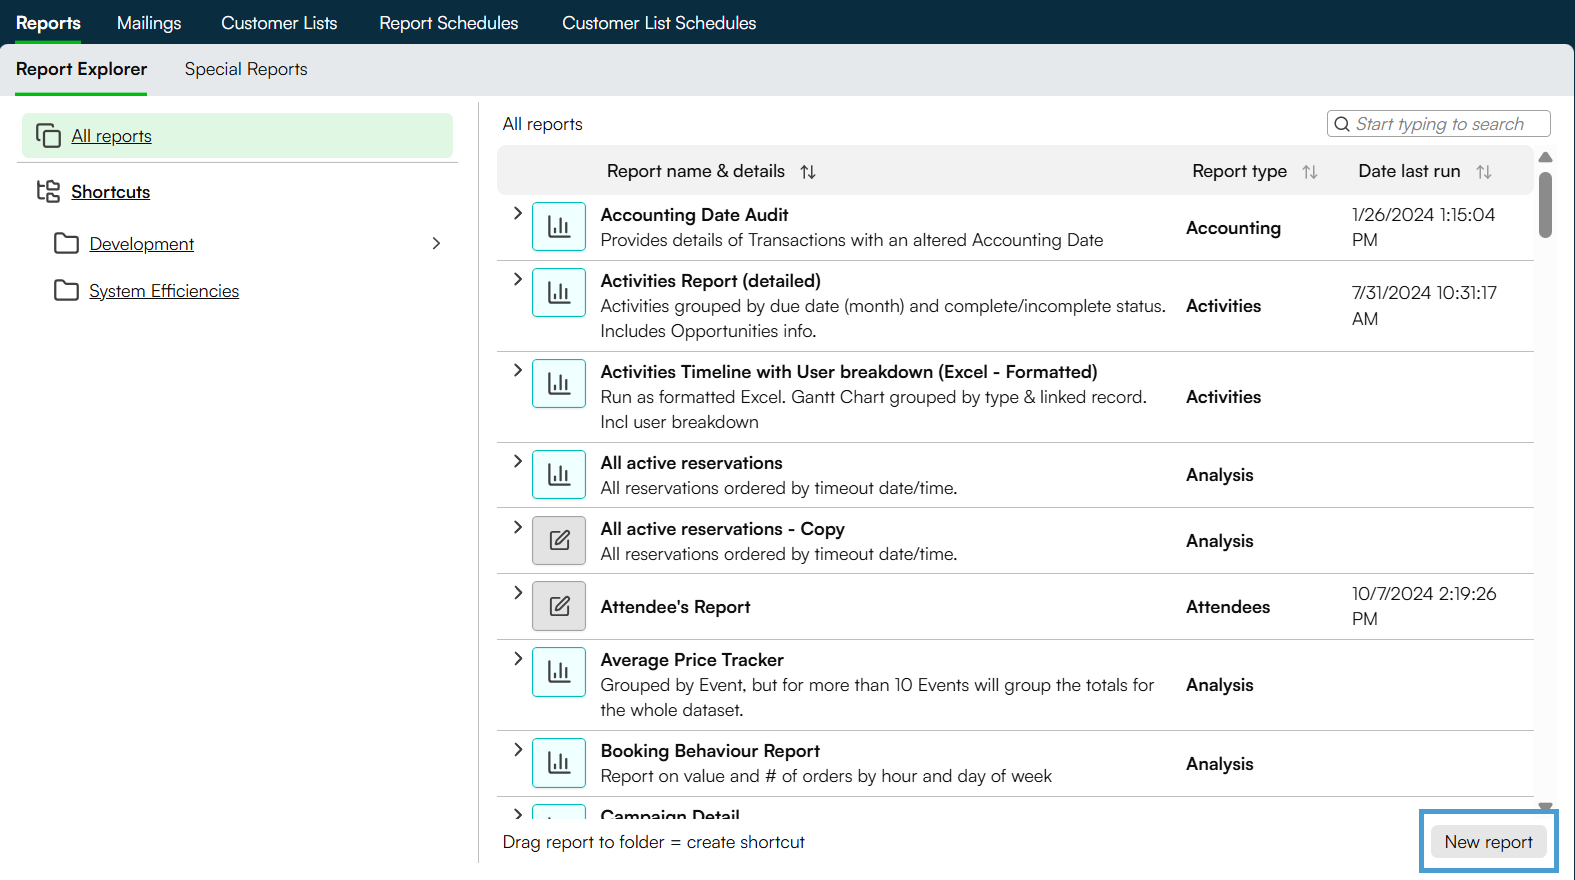This screenshot has width=1575, height=880.
Task: Select the Average Price Tracker name
Action: pyautogui.click(x=692, y=660)
